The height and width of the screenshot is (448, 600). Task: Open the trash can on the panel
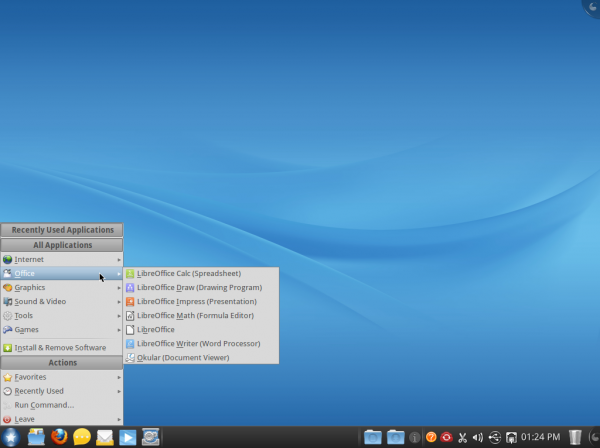(575, 437)
